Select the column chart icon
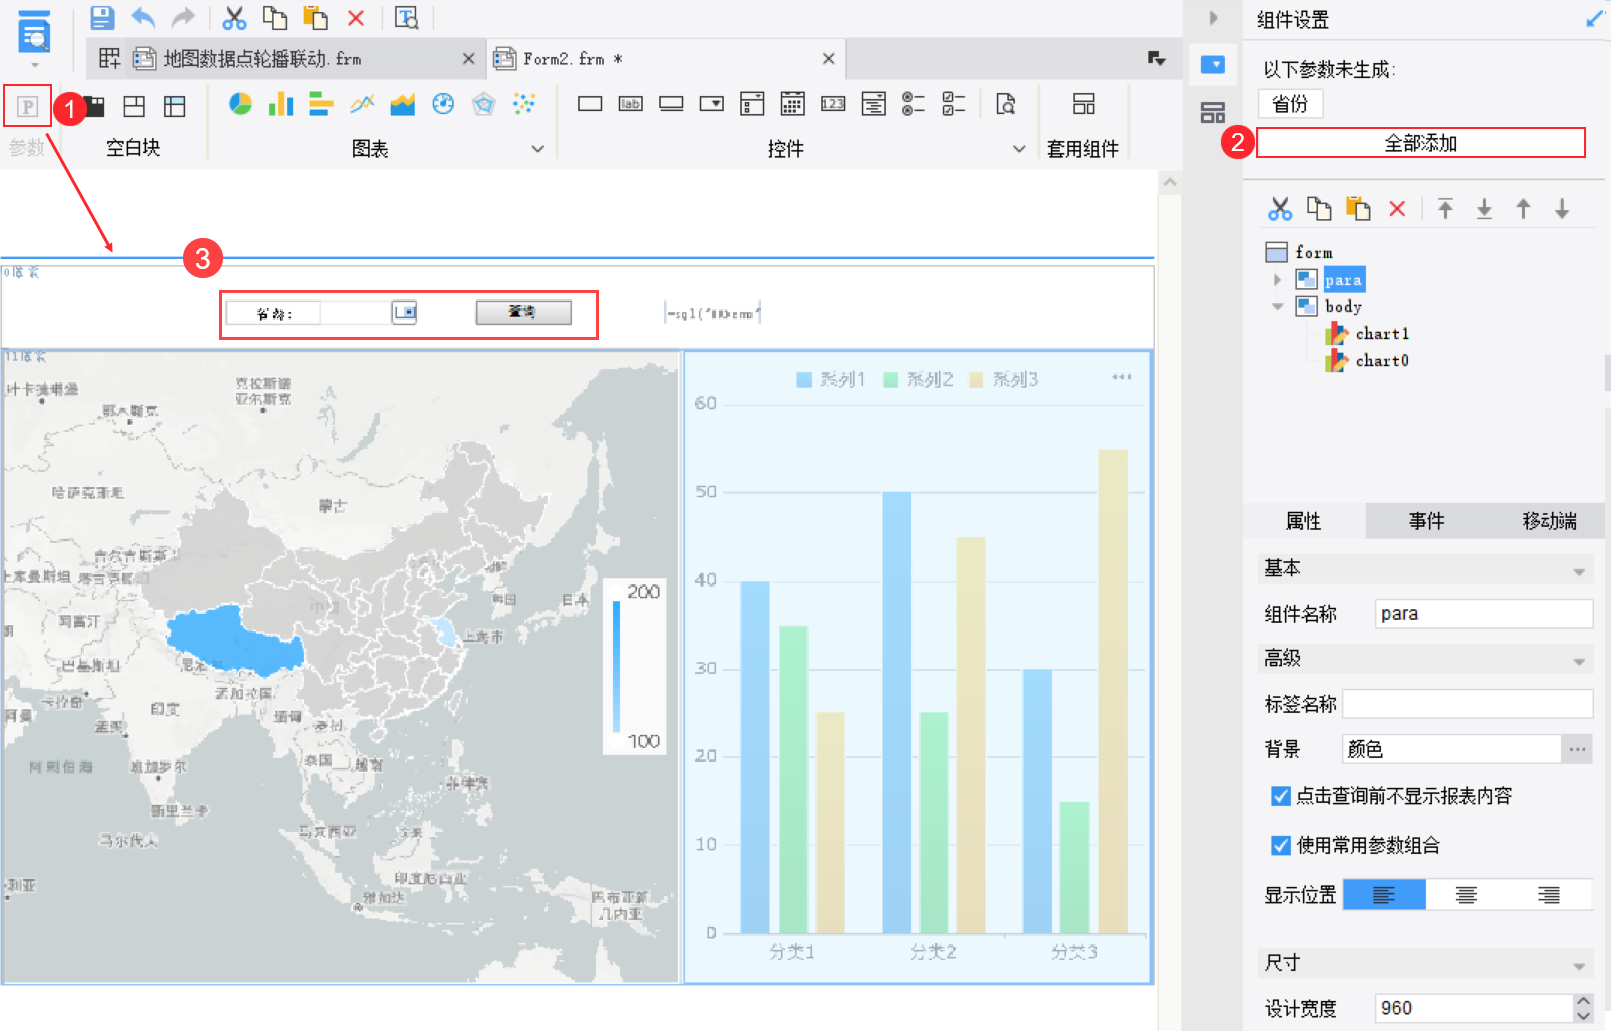The width and height of the screenshot is (1611, 1031). (281, 104)
